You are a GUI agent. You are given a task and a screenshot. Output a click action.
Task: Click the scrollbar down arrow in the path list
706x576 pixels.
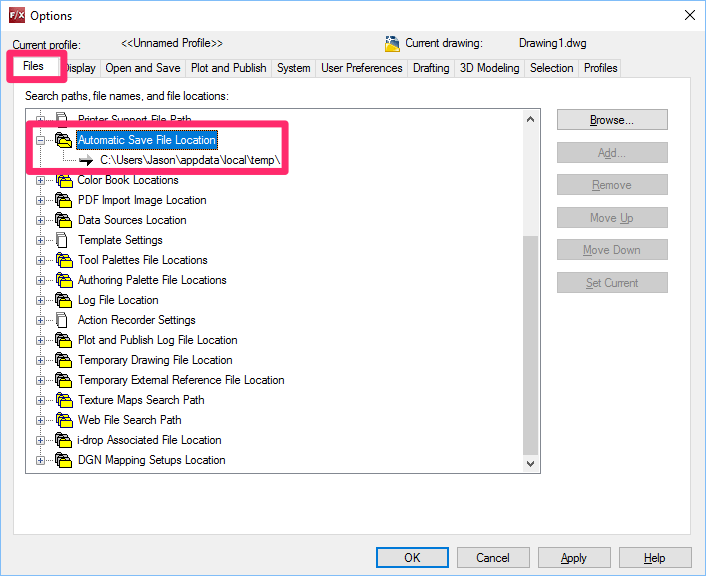(x=530, y=463)
